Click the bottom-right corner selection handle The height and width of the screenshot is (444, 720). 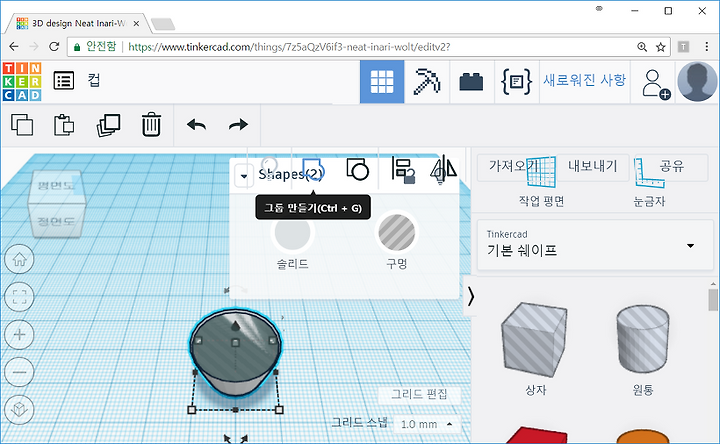(x=279, y=410)
